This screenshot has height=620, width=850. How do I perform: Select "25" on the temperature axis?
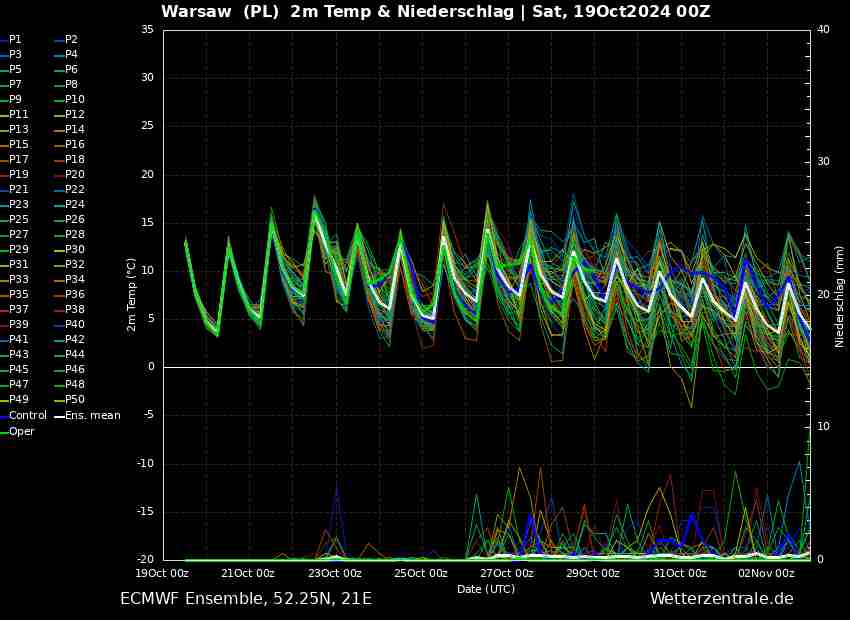[x=147, y=126]
